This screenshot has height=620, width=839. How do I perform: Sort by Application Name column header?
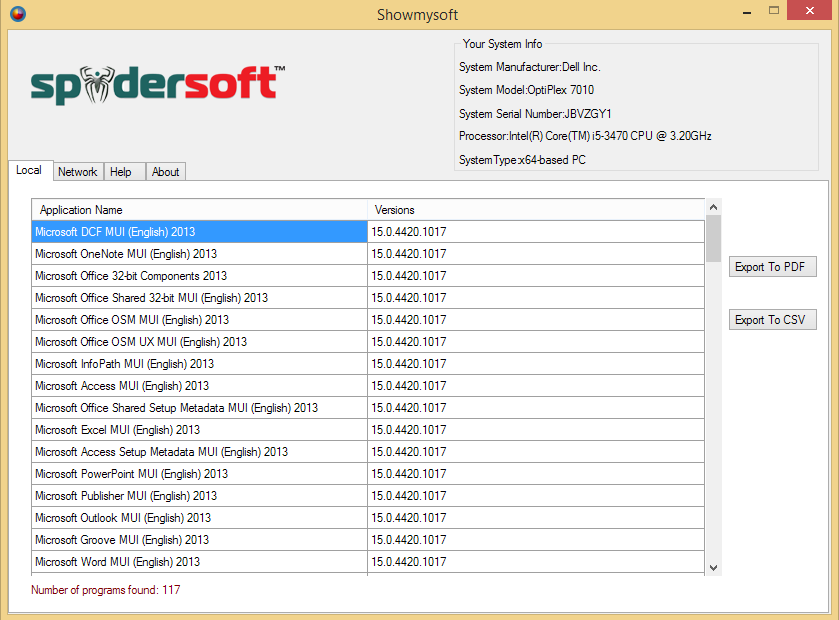pyautogui.click(x=200, y=210)
